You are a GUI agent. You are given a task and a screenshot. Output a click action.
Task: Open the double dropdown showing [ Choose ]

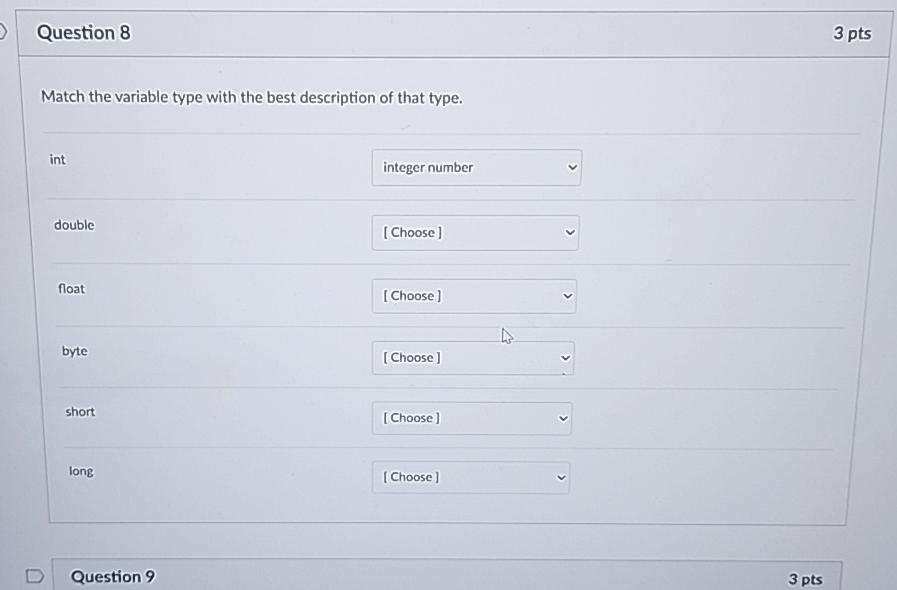[475, 232]
